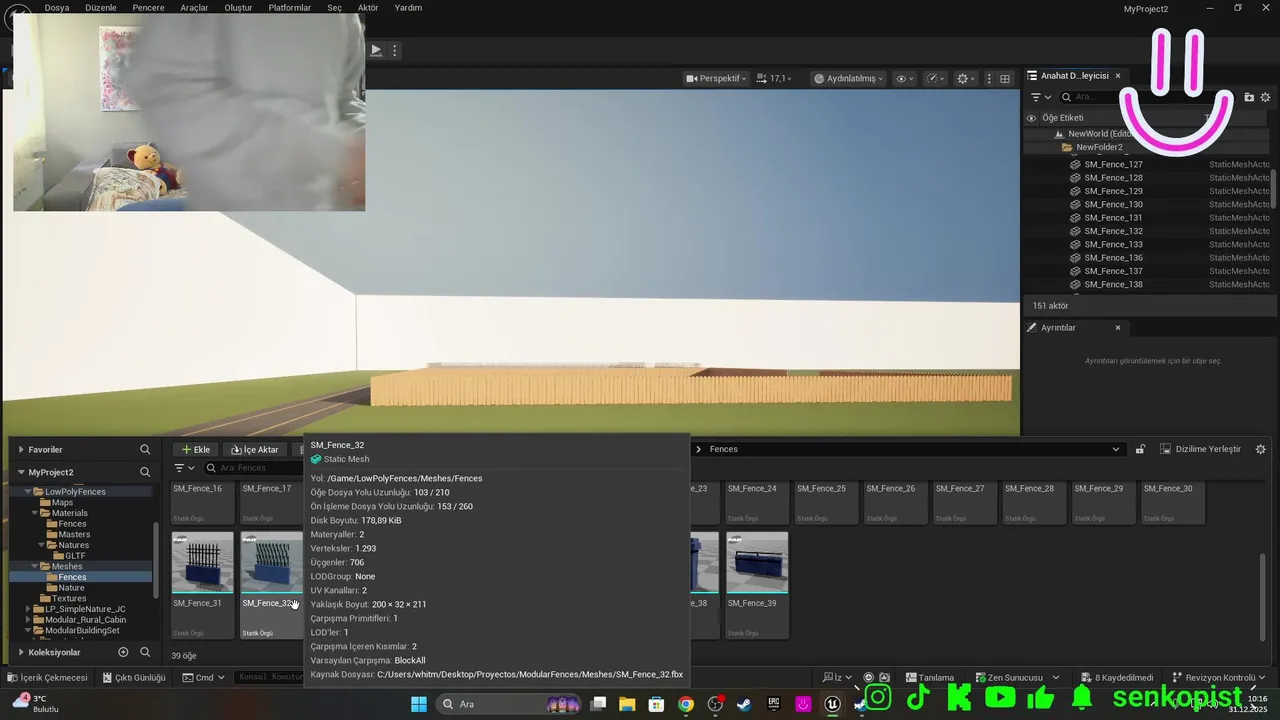This screenshot has height=720, width=1280.
Task: Open content browser filter dropdown
Action: coord(185,468)
